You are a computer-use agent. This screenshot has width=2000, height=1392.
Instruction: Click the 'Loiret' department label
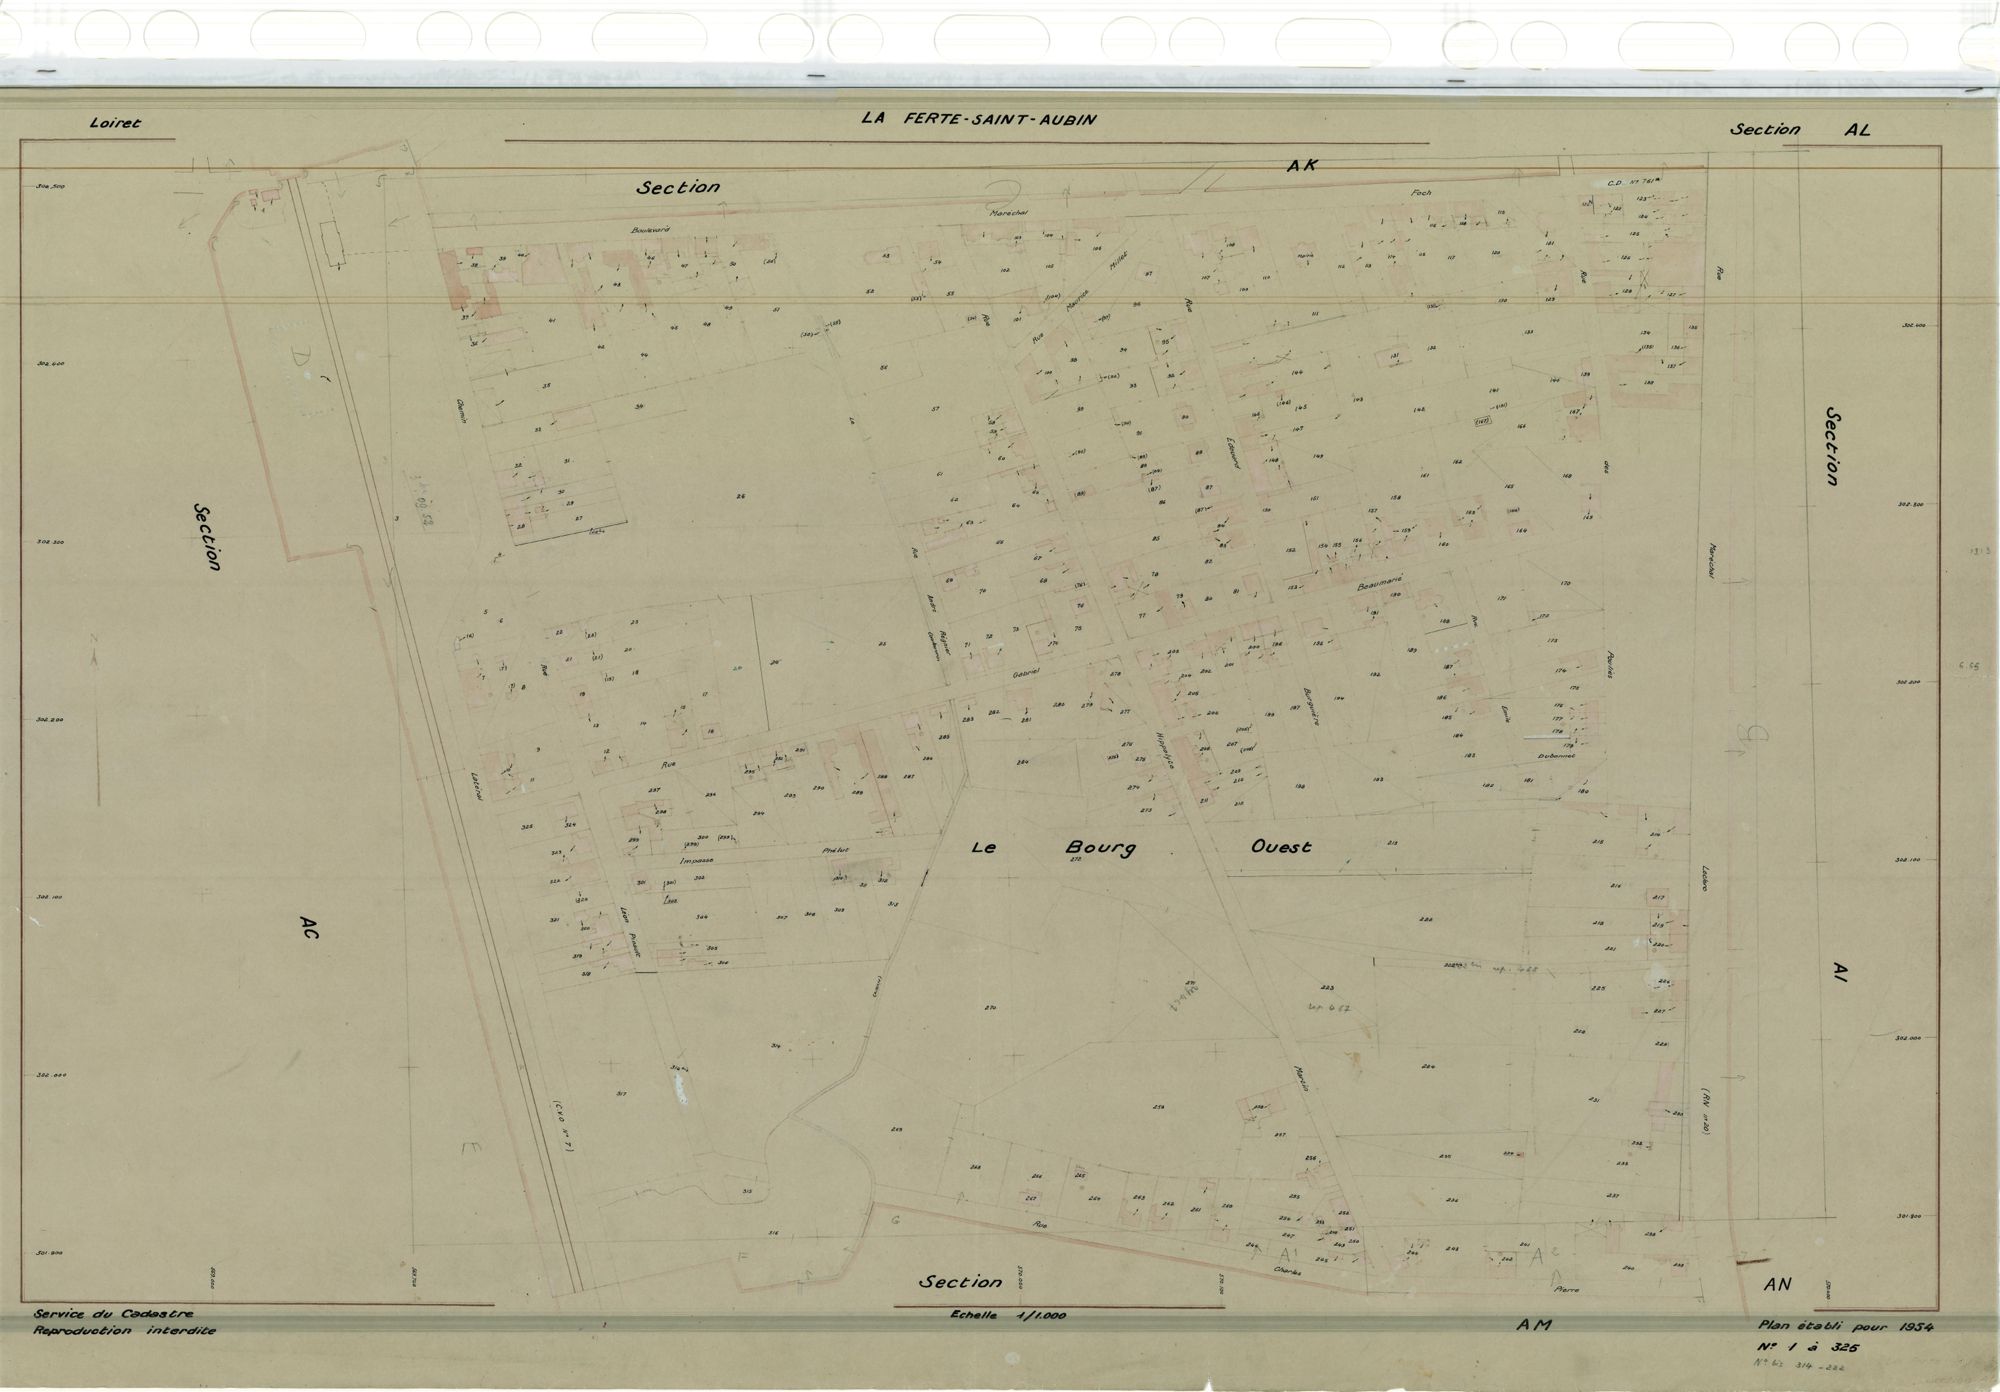(x=115, y=123)
